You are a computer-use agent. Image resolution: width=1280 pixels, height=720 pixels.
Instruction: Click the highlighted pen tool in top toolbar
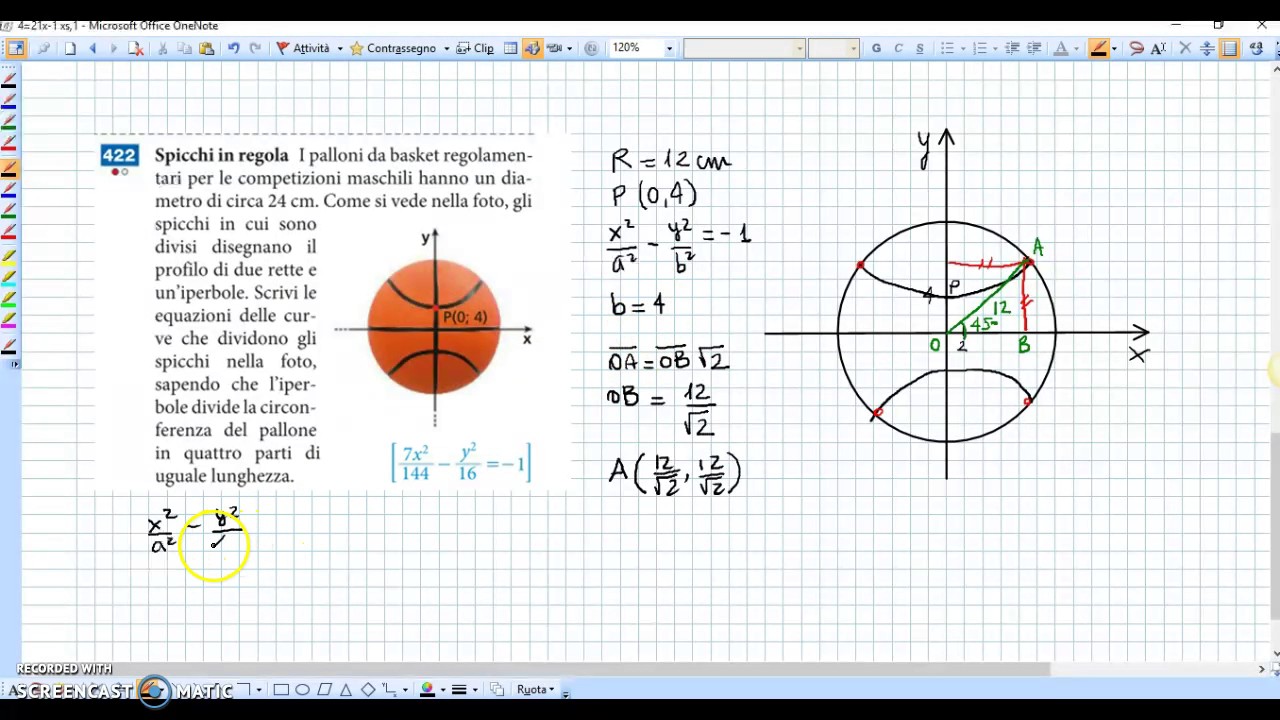coord(1099,48)
